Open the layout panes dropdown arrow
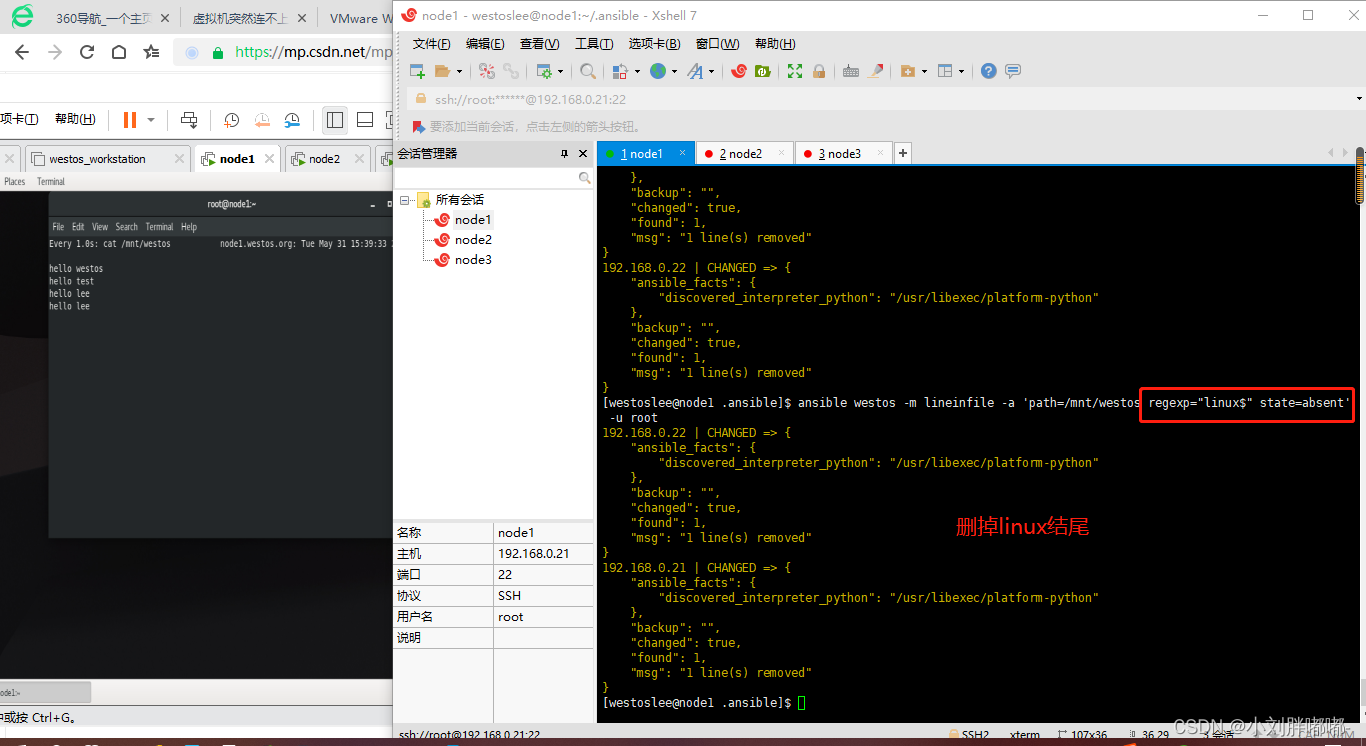 (961, 71)
